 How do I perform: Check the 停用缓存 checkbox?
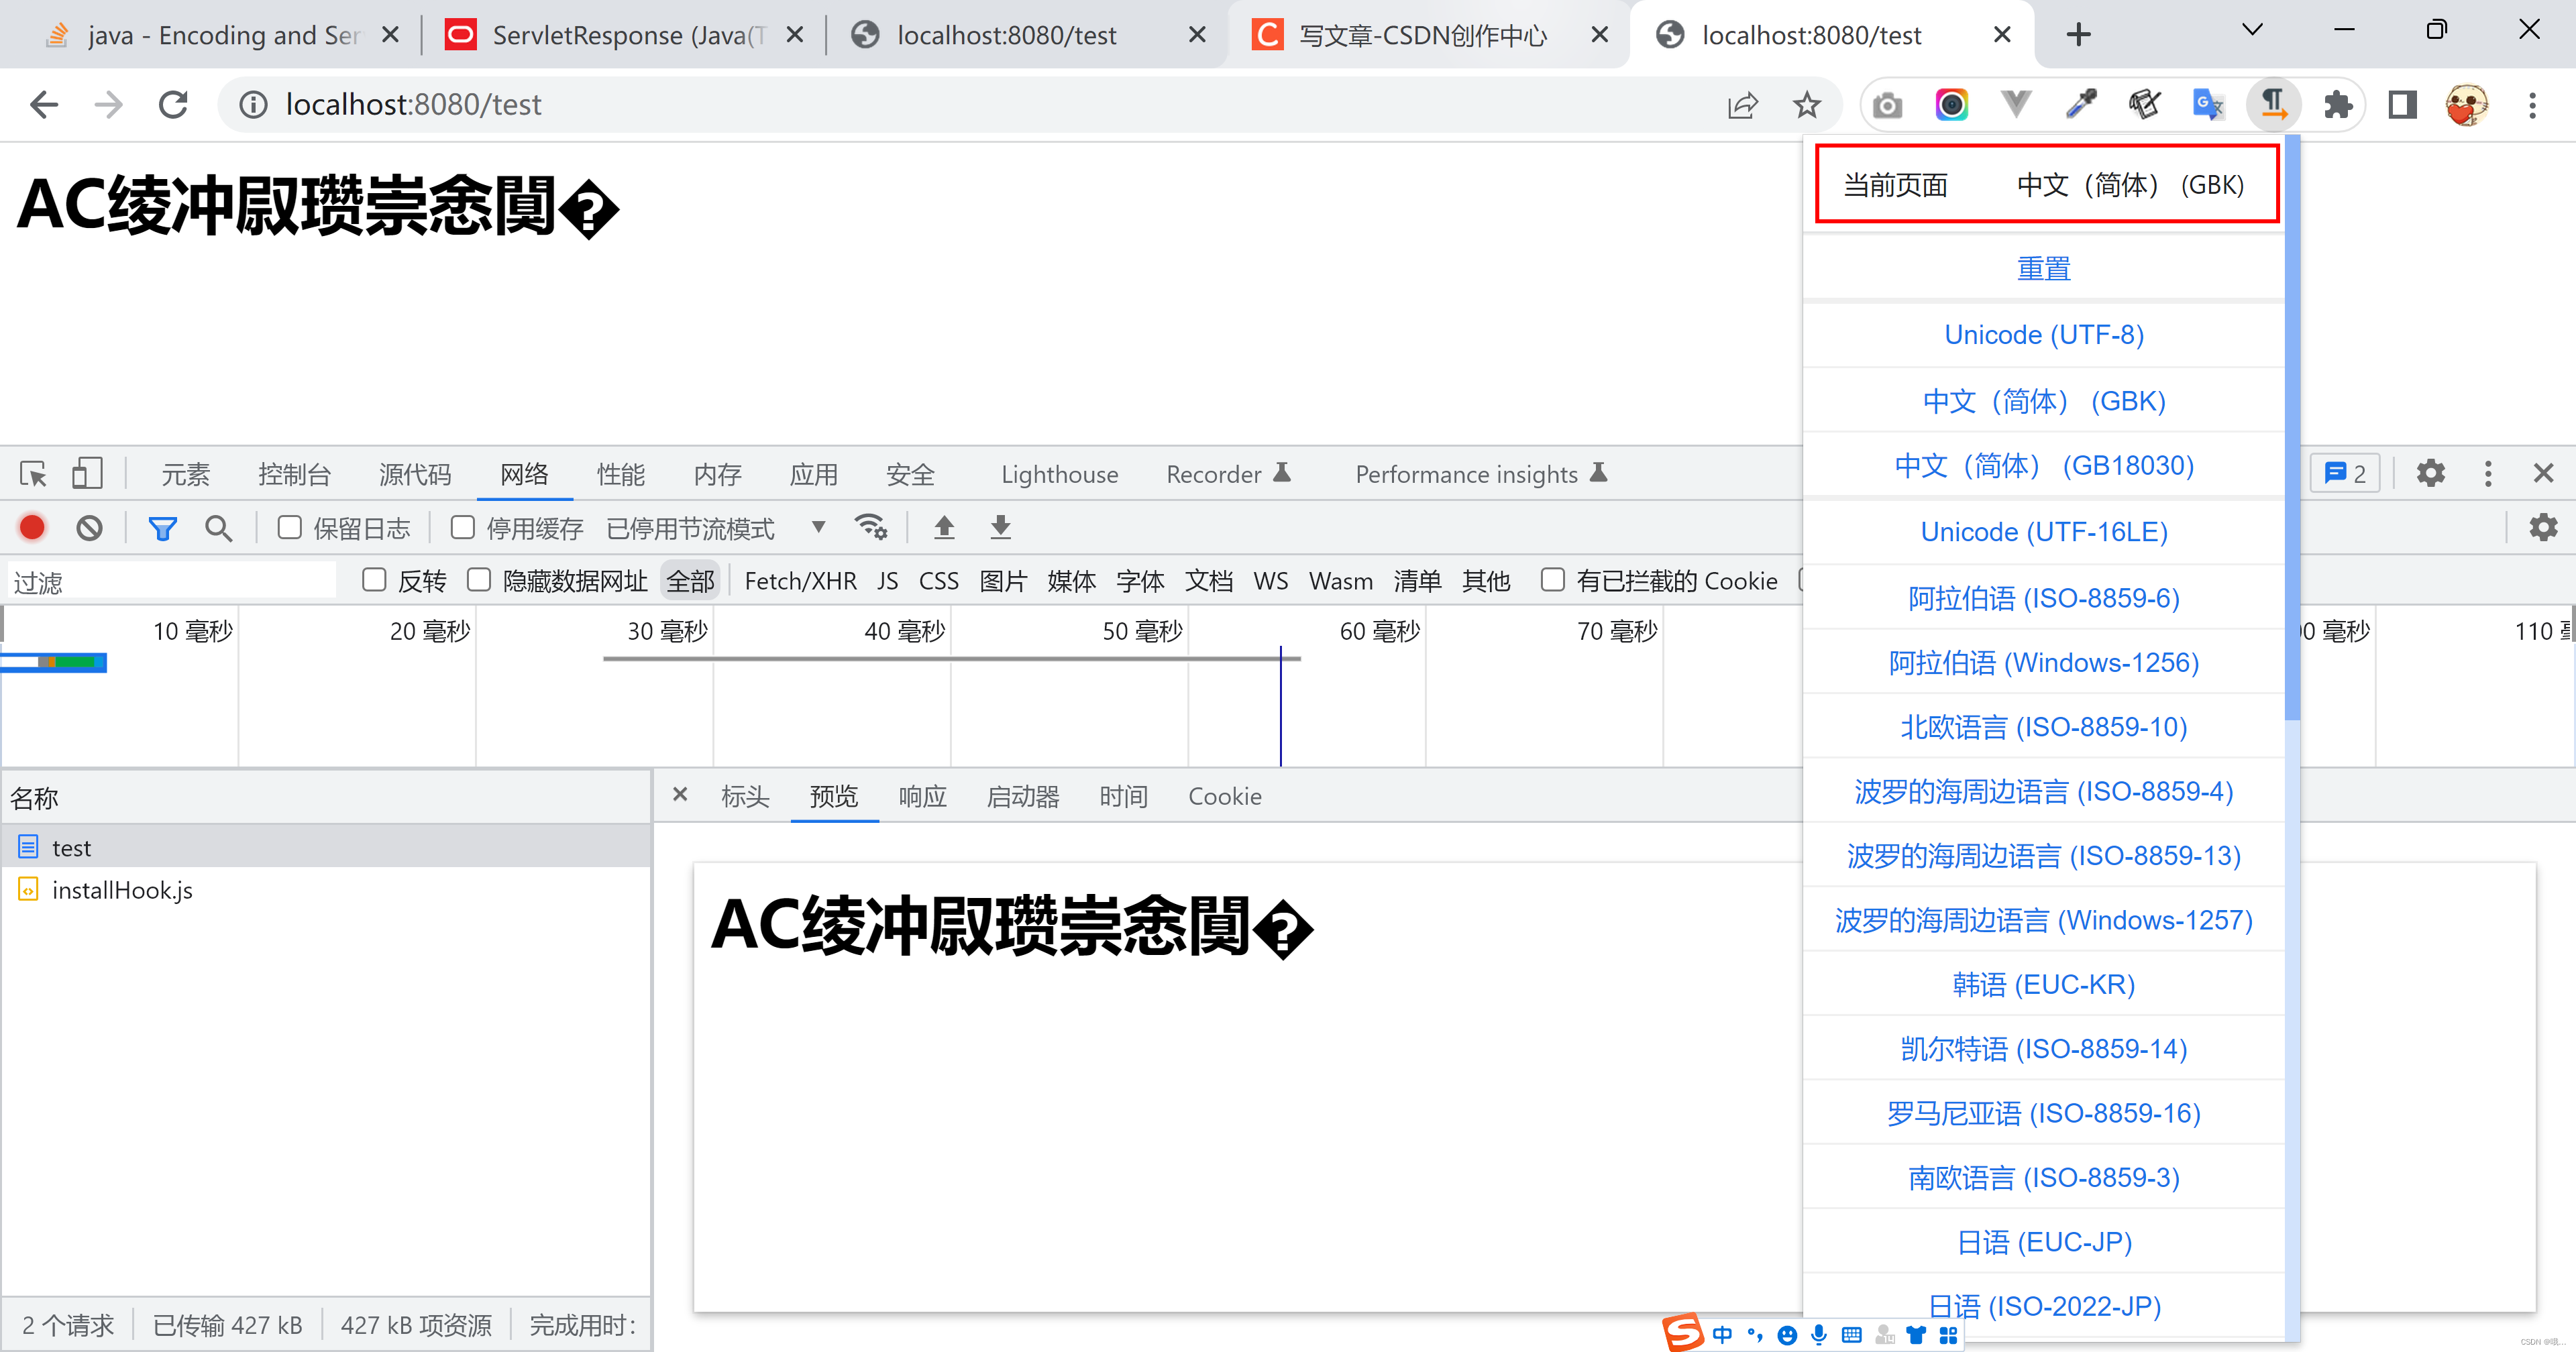[462, 527]
